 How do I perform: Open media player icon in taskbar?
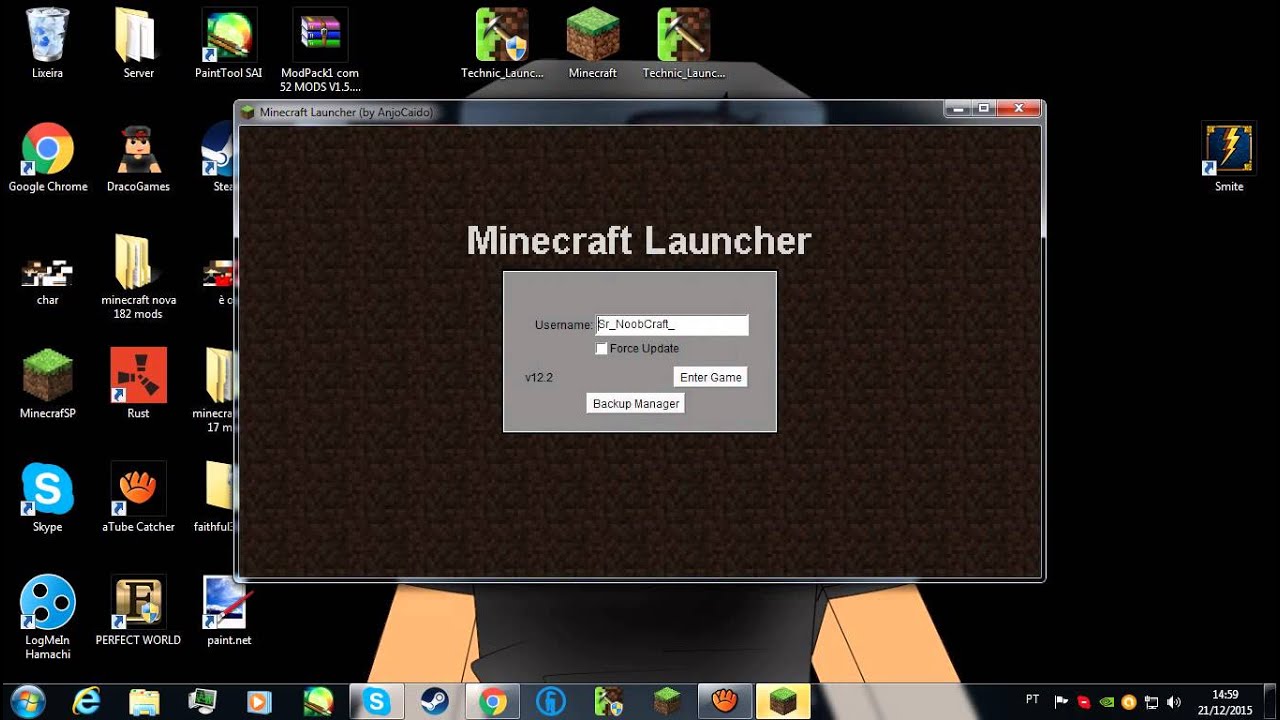click(x=260, y=702)
